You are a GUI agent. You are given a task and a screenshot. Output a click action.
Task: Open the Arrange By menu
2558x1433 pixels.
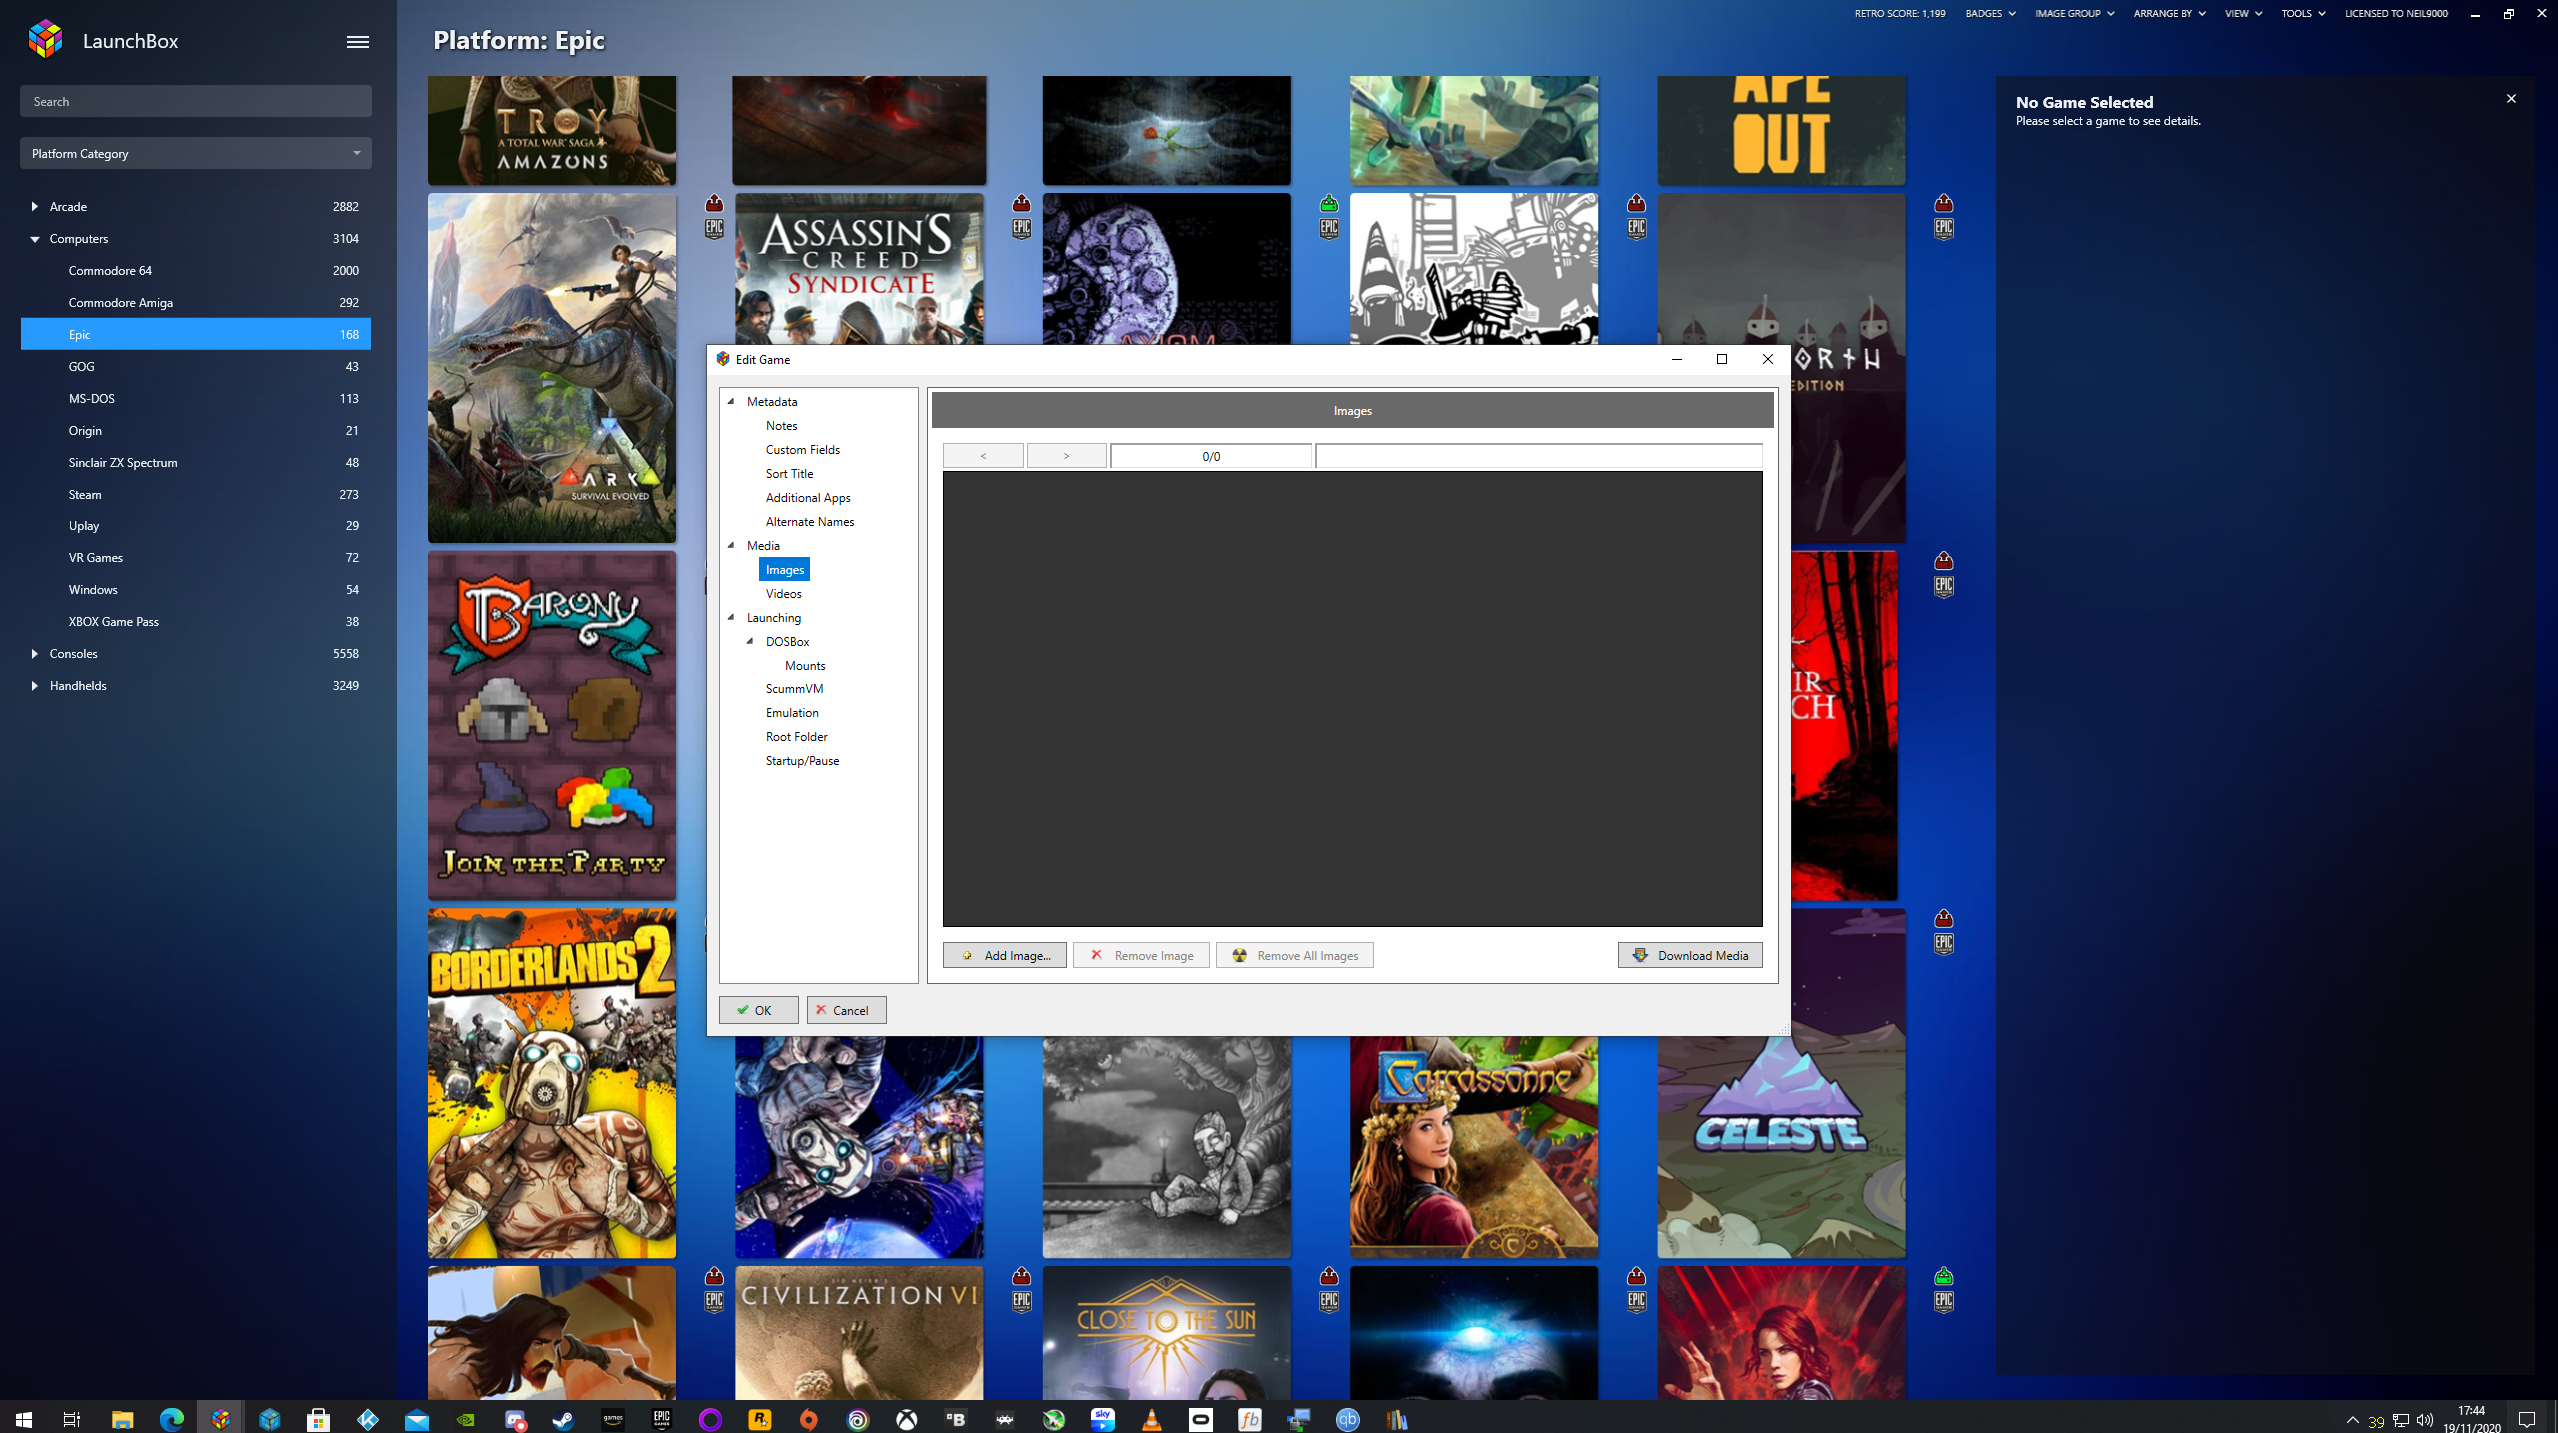click(x=2168, y=13)
